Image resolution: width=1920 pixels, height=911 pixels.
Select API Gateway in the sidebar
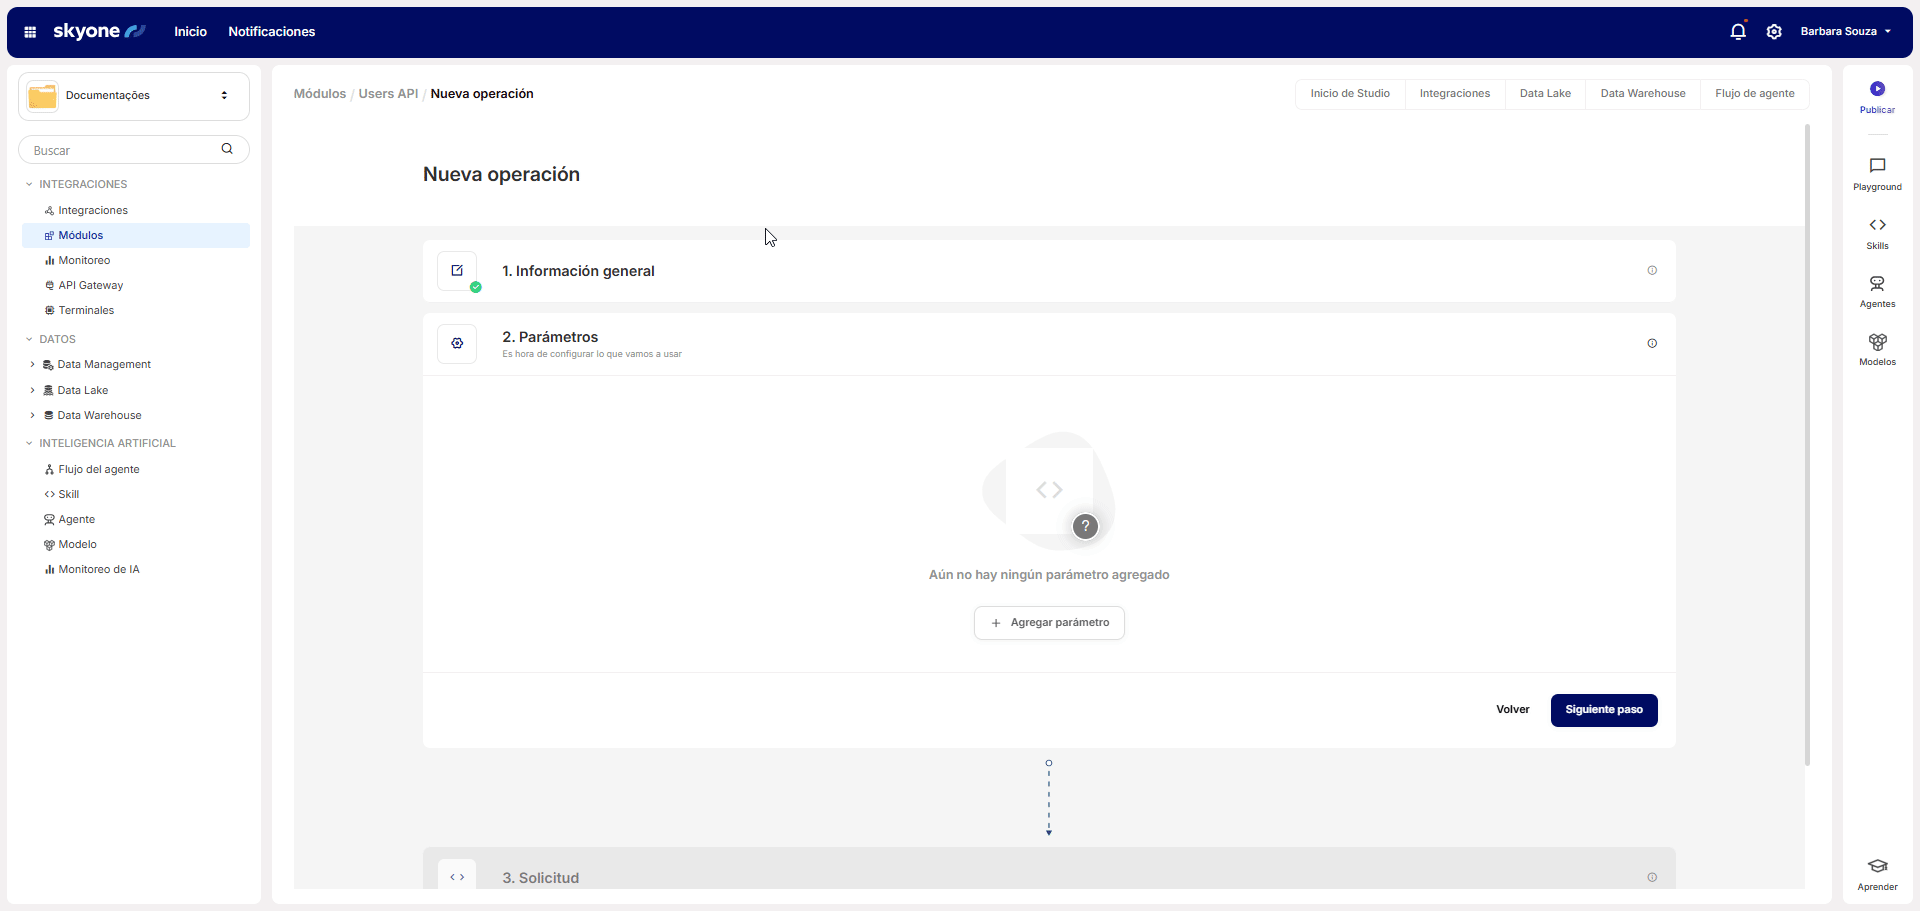click(90, 286)
